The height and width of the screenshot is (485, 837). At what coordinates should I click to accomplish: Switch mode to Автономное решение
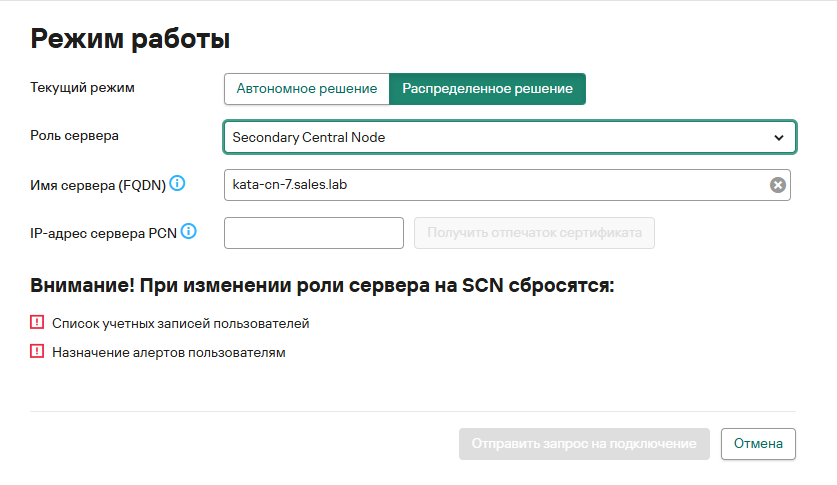[x=306, y=89]
